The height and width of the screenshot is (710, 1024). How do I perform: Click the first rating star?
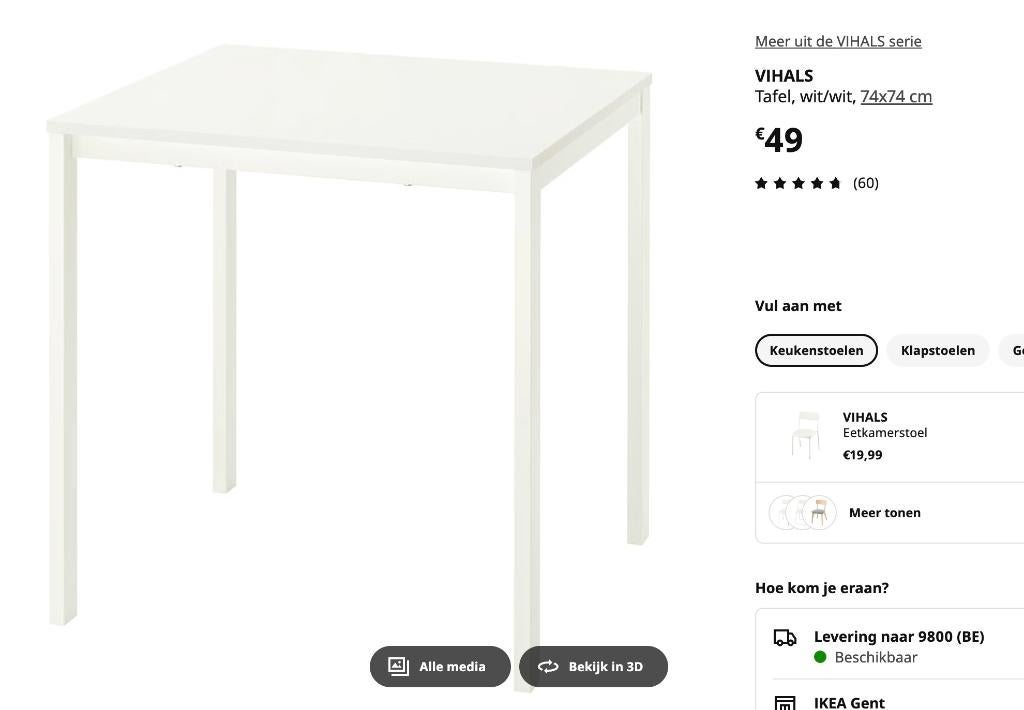[x=760, y=183]
